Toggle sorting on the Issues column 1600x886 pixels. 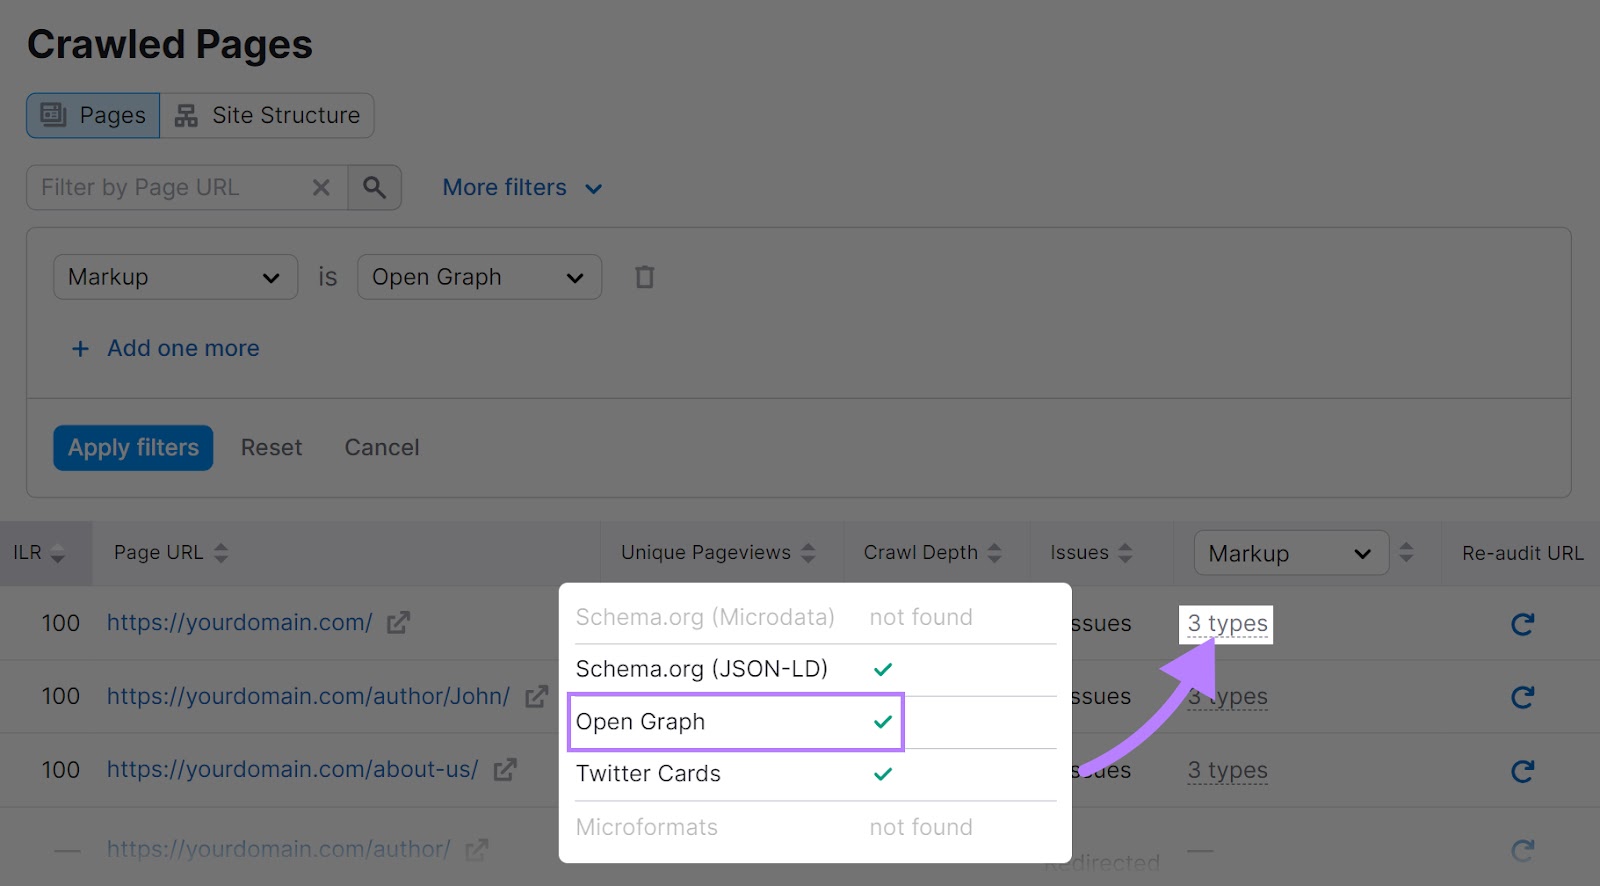[1128, 552]
